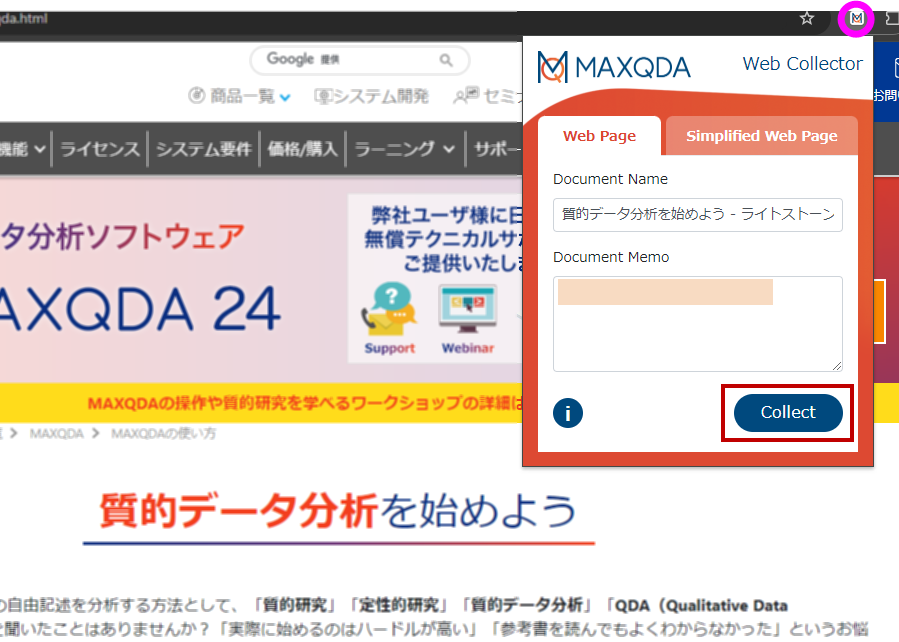Click the MAXQDA breadcrumb link
This screenshot has height=642, width=899.
tap(57, 433)
